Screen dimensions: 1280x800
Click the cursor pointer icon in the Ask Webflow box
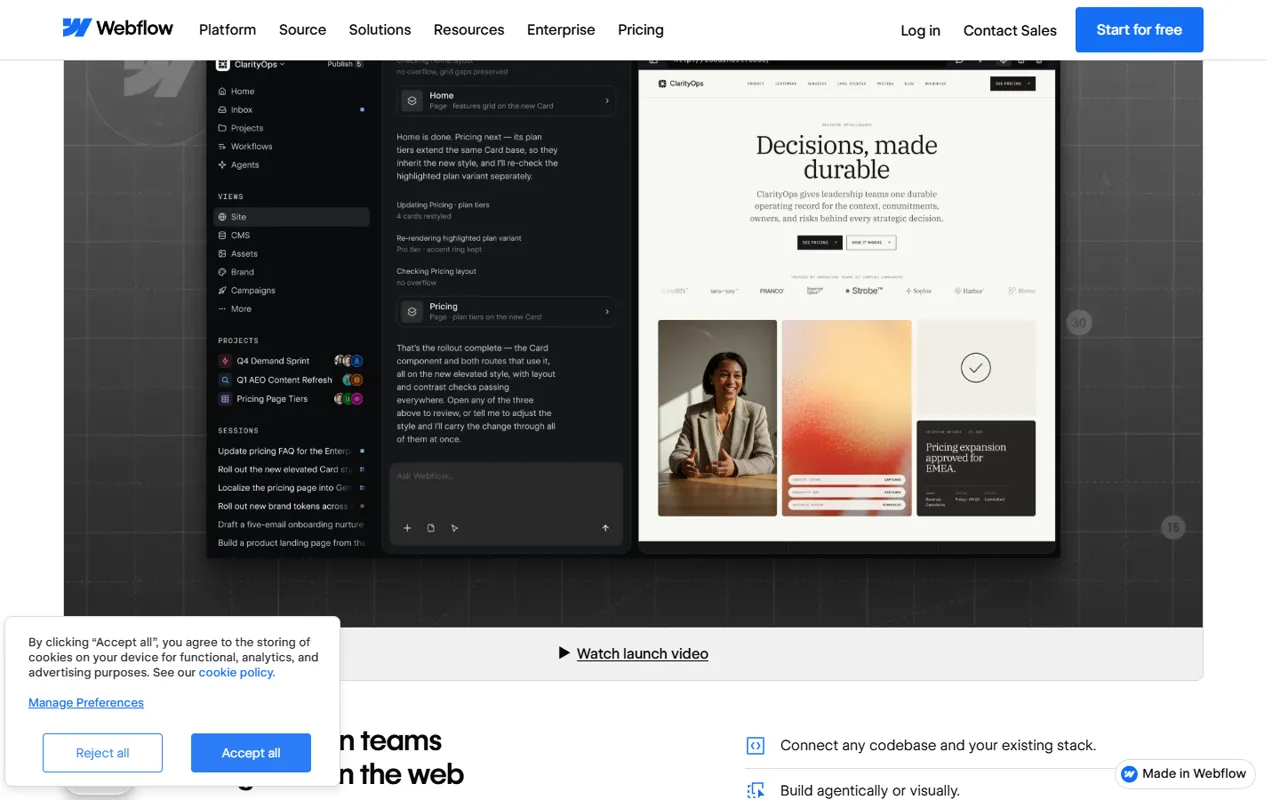point(455,528)
